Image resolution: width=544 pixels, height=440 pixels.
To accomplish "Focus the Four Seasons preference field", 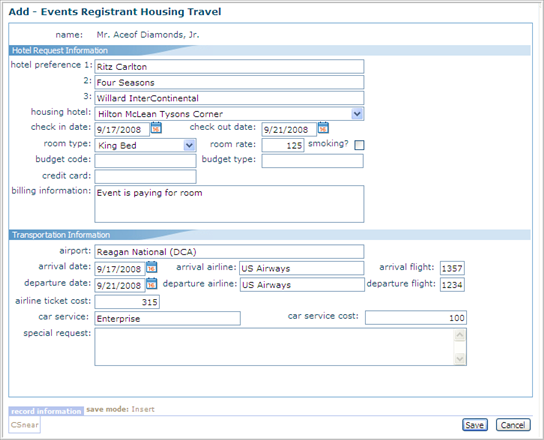I will pos(229,82).
